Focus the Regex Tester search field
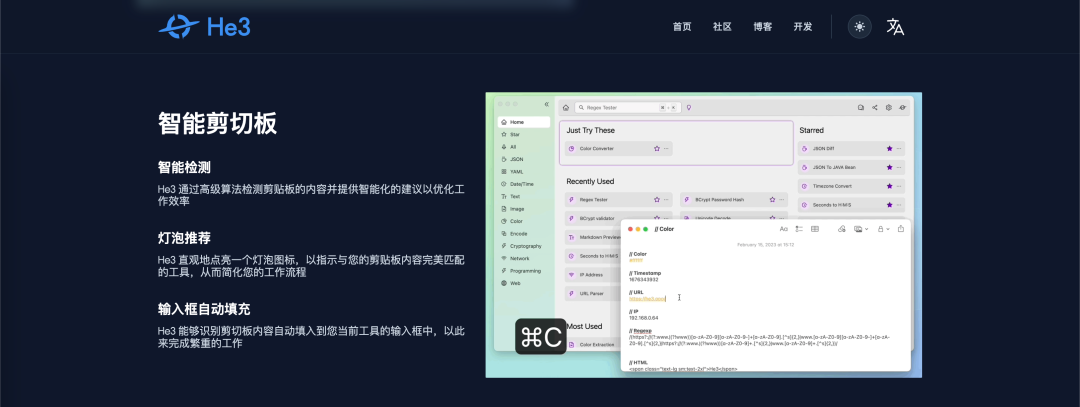 tap(627, 107)
